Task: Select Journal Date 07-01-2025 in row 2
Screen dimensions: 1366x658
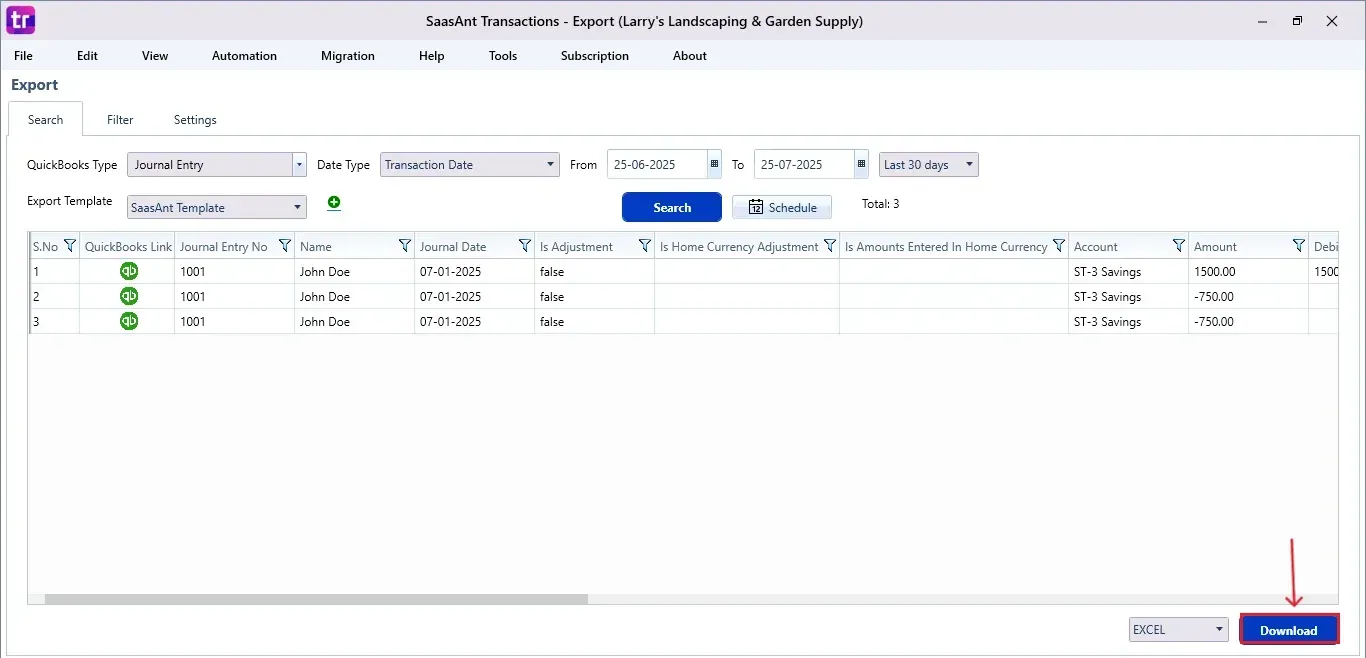Action: [475, 296]
